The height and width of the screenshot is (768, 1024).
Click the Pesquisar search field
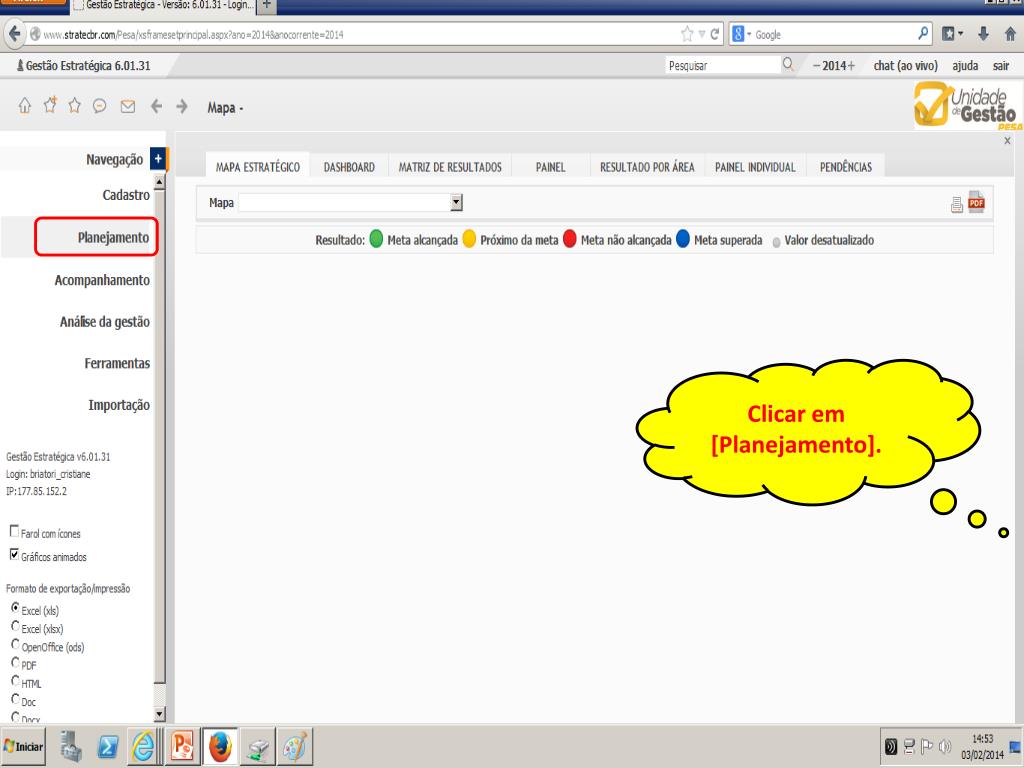point(723,65)
